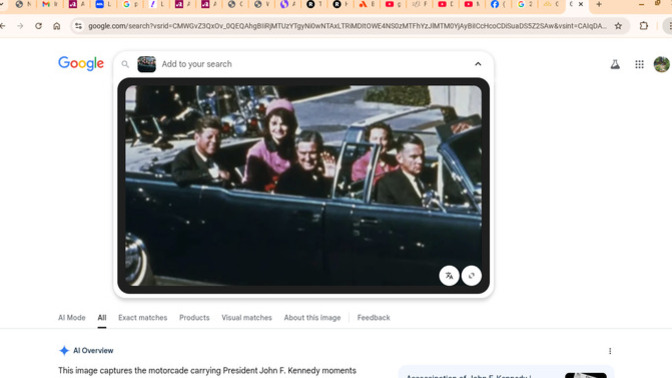The height and width of the screenshot is (378, 672).
Task: Collapse the image search panel chevron
Action: [x=478, y=64]
